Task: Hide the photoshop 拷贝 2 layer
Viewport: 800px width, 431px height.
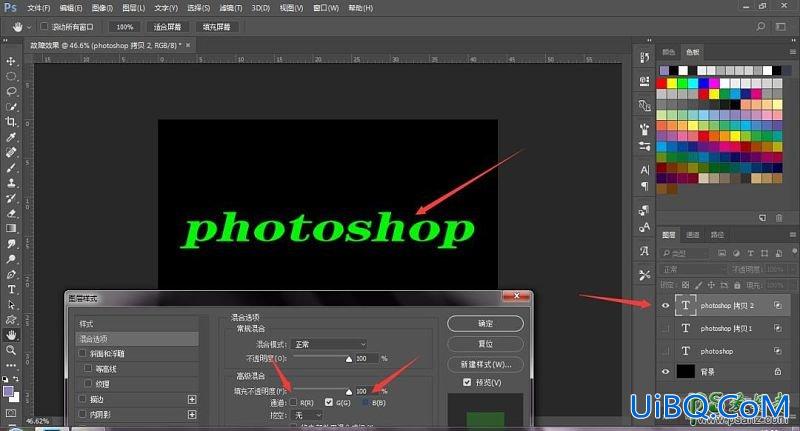Action: click(665, 306)
